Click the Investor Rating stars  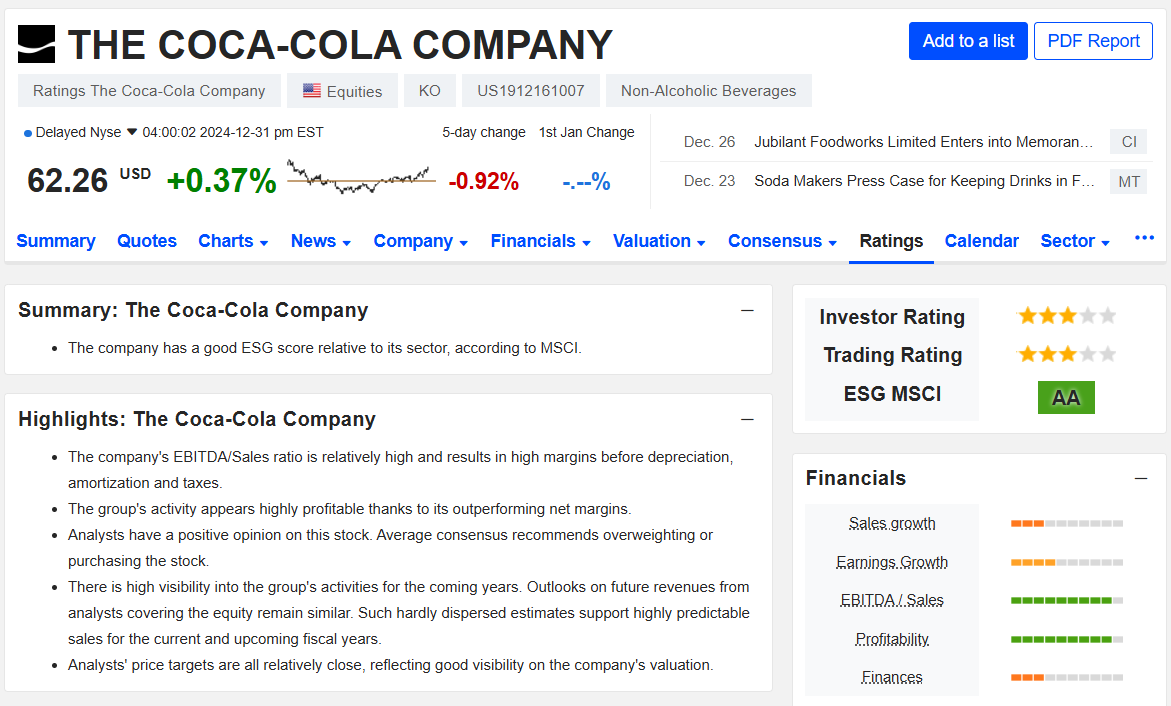pyautogui.click(x=1067, y=316)
